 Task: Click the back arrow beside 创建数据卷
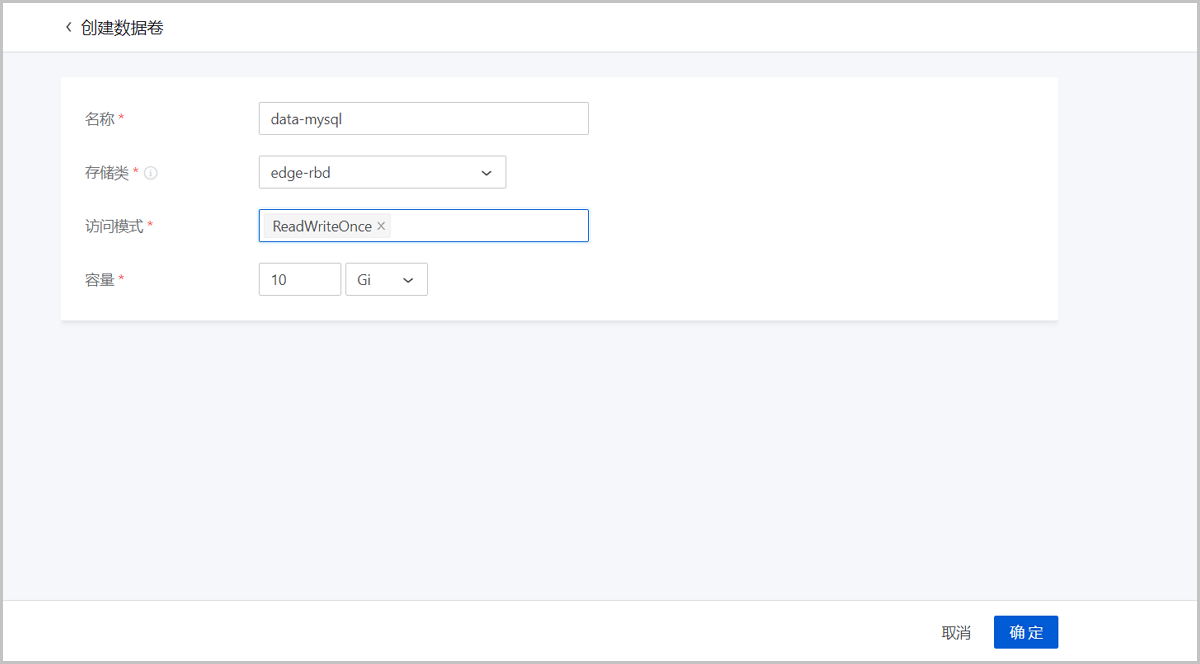tap(66, 27)
